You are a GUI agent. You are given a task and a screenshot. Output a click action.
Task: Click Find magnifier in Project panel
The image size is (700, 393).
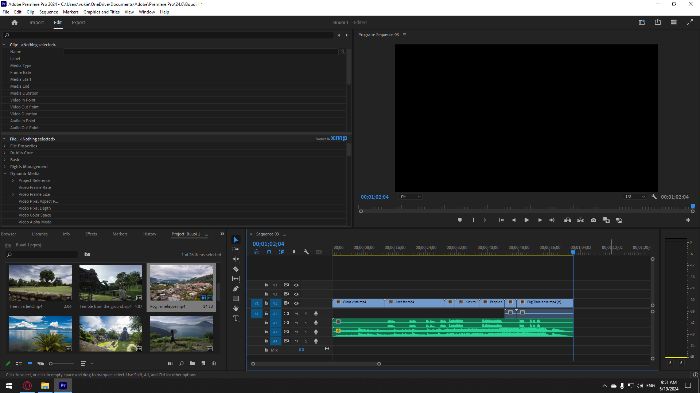coord(181,364)
